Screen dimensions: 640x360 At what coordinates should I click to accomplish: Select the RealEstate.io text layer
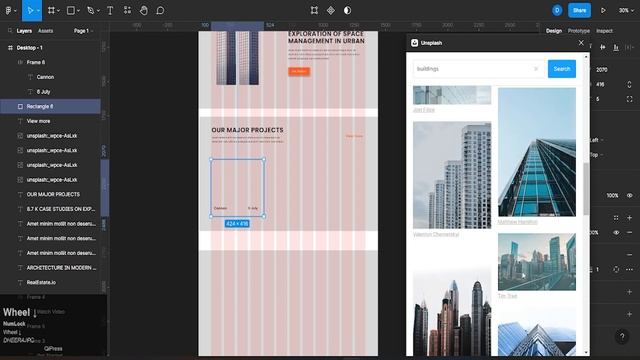pyautogui.click(x=50, y=282)
